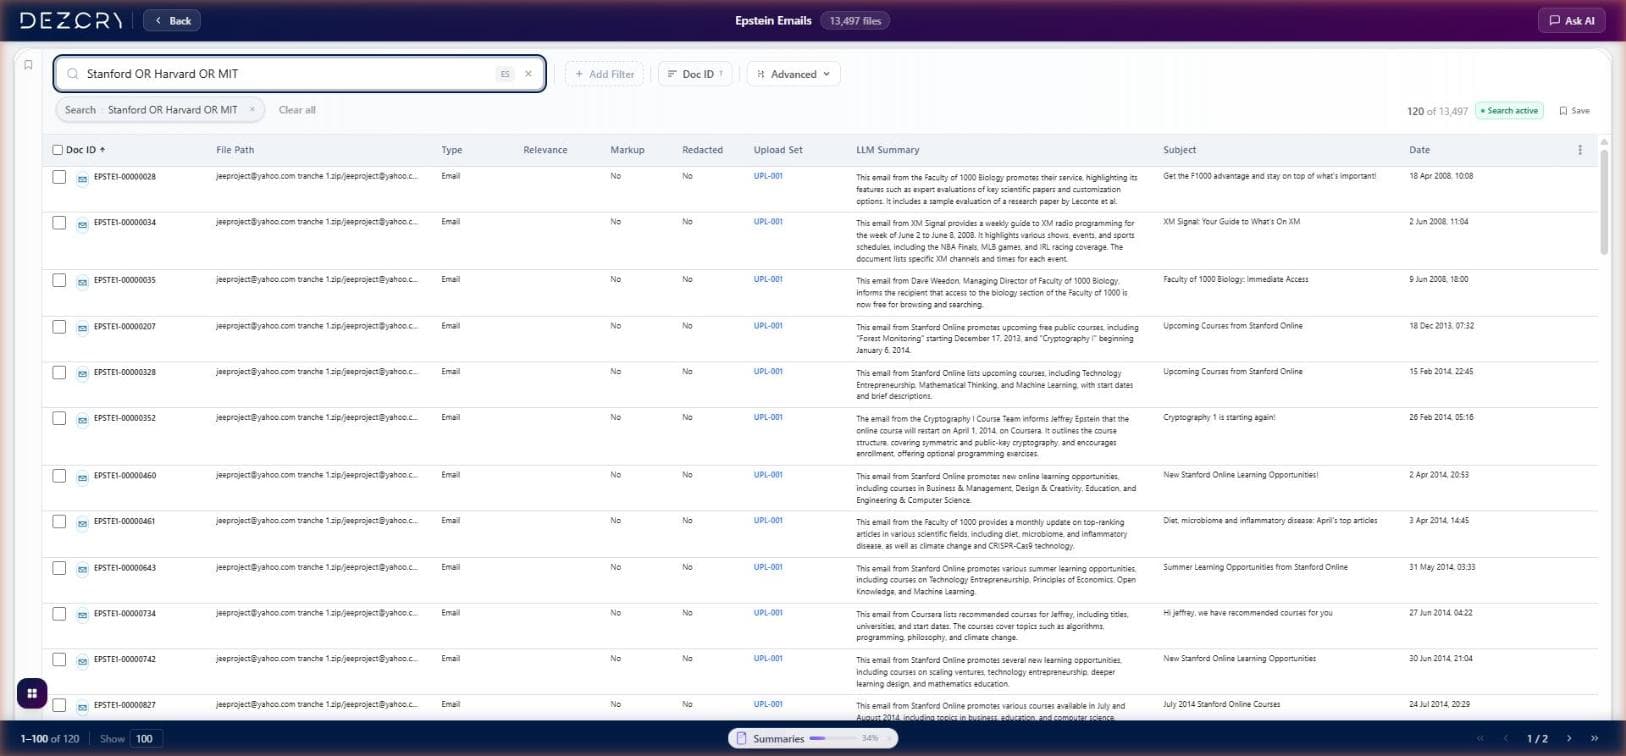Check the box for EPSTE1-00000352
This screenshot has width=1626, height=756.
(x=59, y=419)
